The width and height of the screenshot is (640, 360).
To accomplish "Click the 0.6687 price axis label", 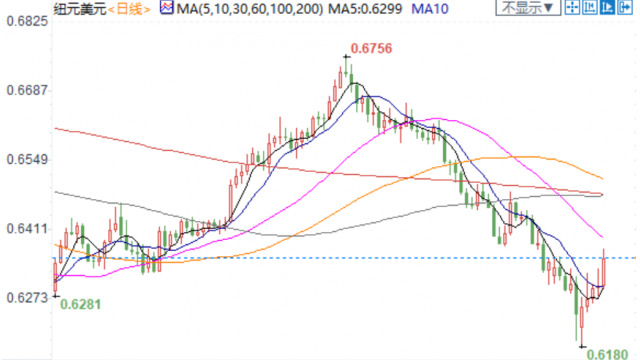I will point(27,90).
